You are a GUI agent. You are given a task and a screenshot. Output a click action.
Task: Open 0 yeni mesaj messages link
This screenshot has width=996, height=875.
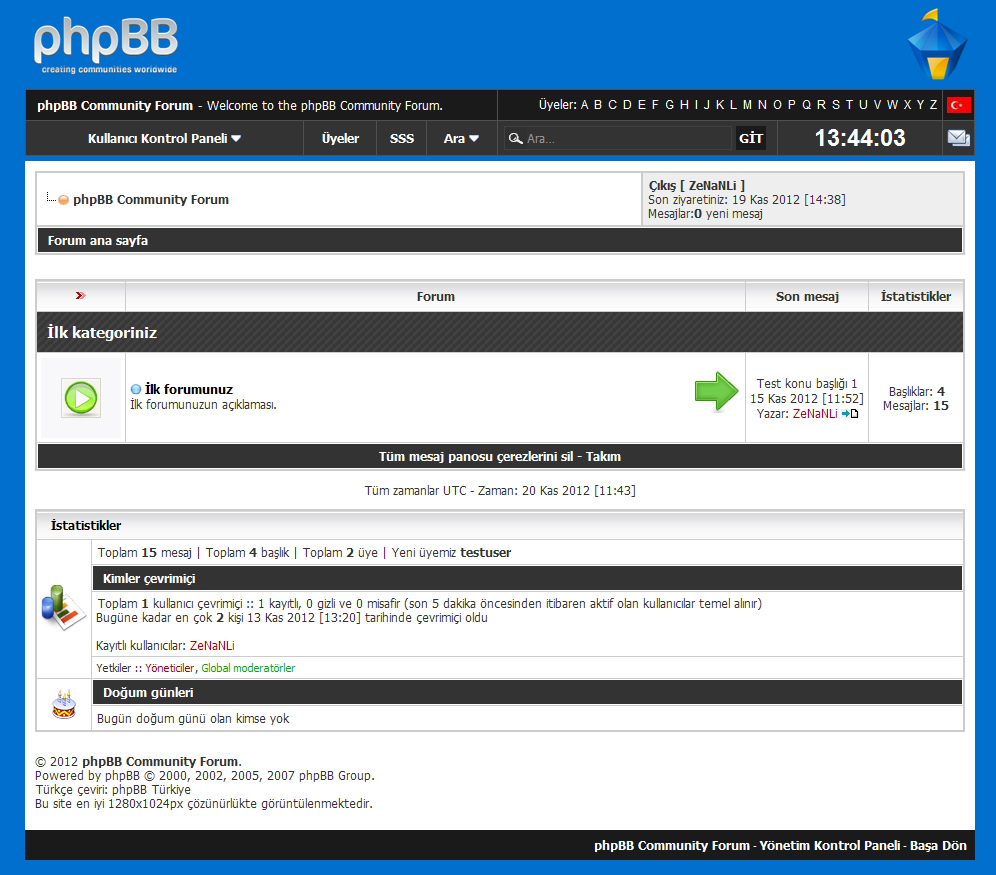tap(728, 214)
